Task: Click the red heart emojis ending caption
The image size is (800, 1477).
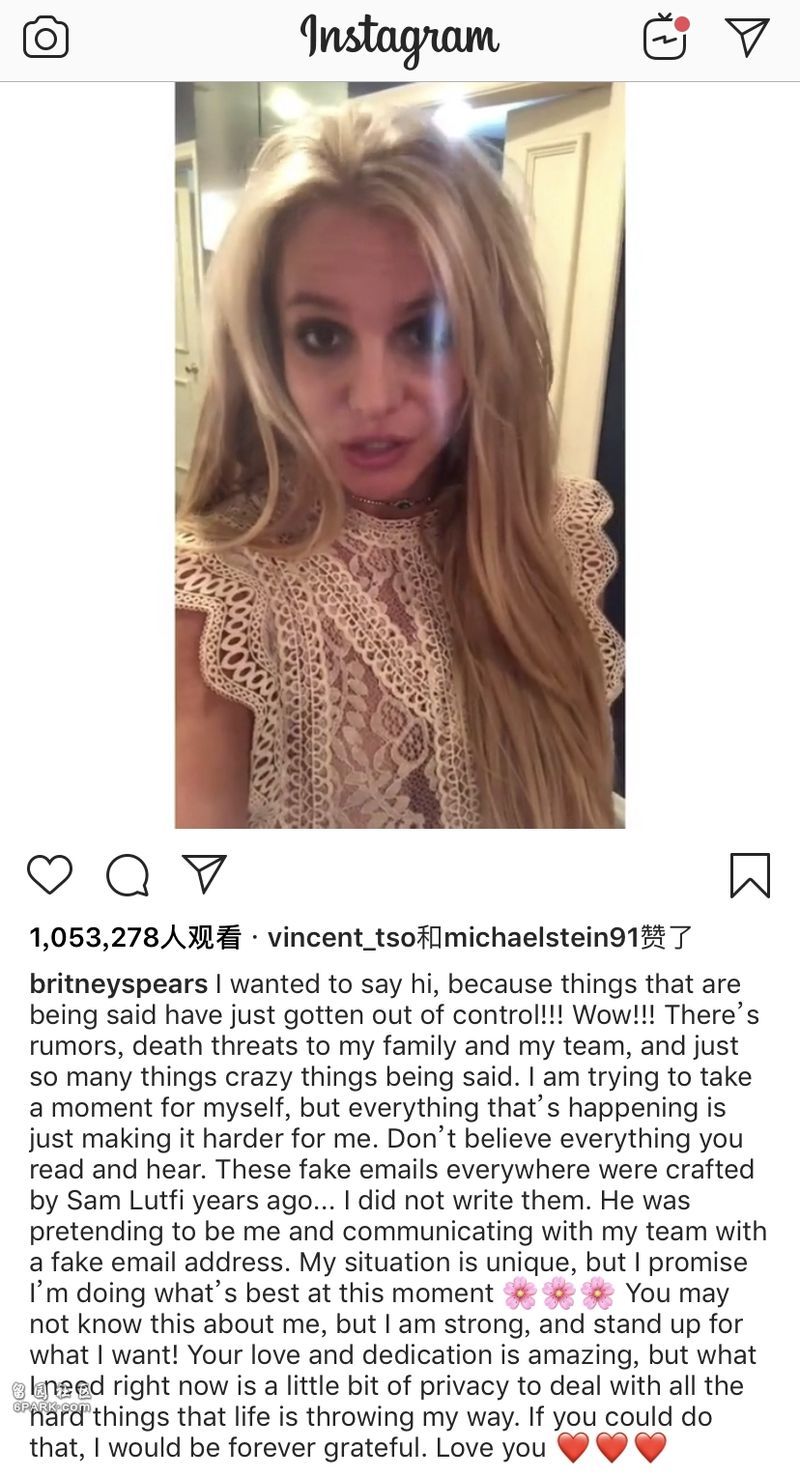Action: [x=611, y=1447]
